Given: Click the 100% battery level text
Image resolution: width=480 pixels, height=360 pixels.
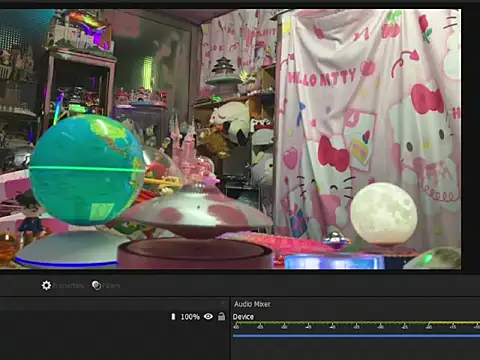Looking at the screenshot, I should (190, 317).
